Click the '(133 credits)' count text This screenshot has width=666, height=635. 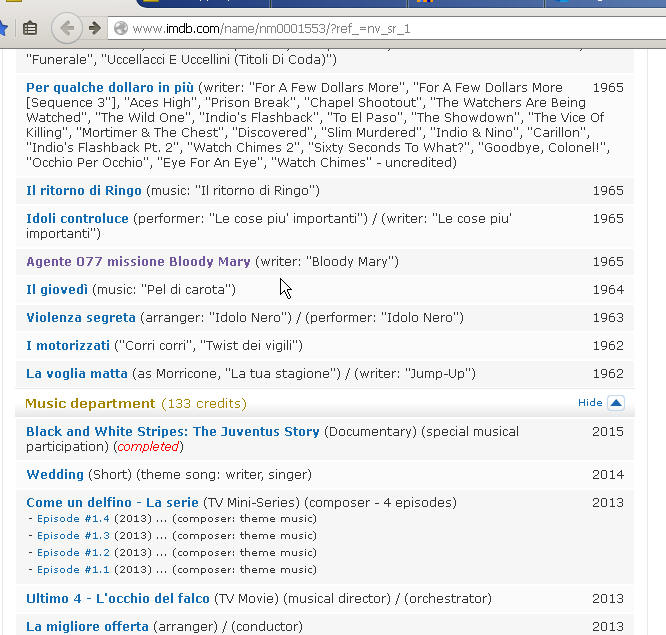204,404
